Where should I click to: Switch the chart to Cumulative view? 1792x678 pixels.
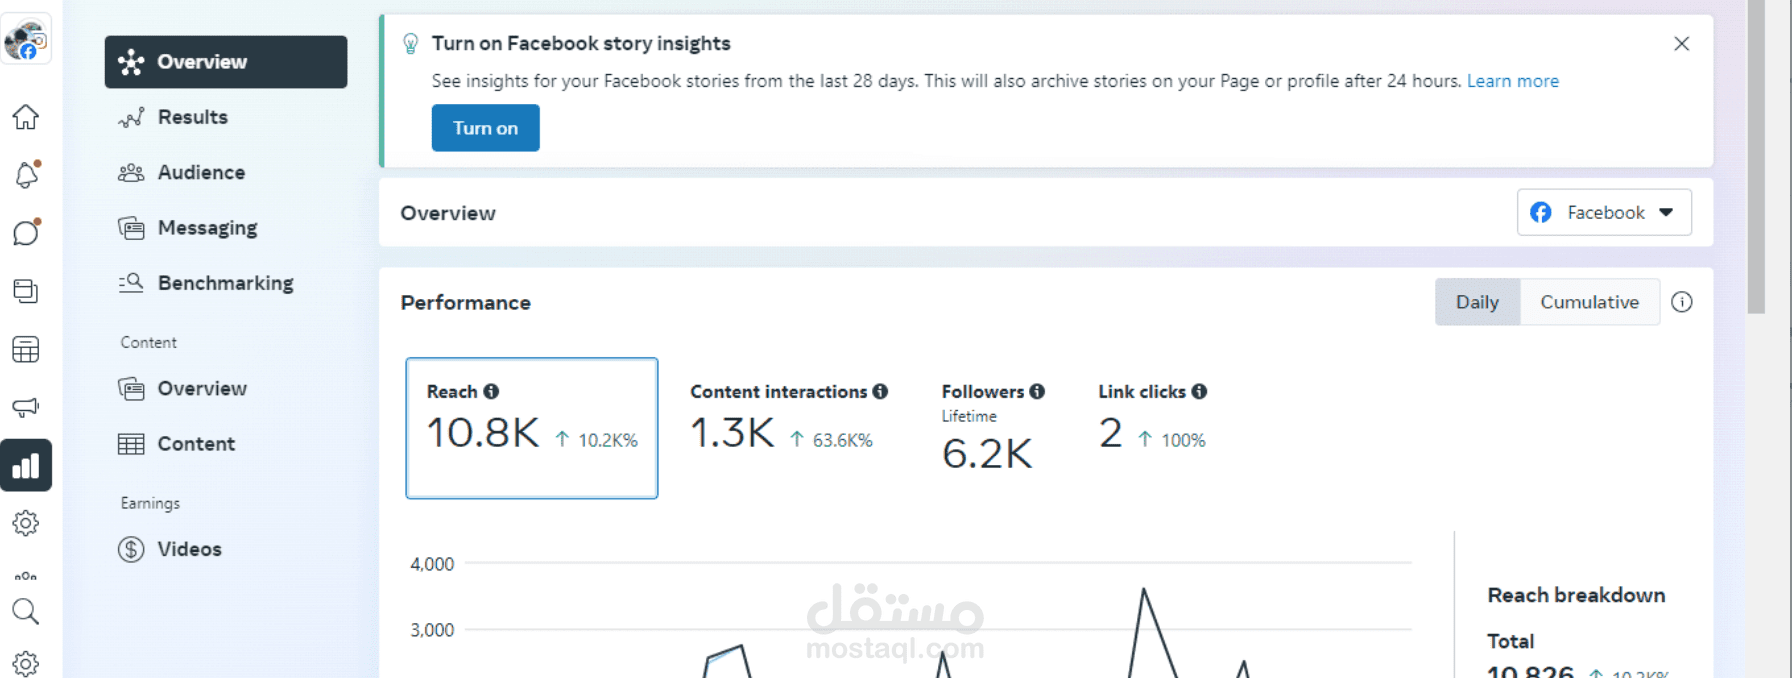click(x=1589, y=302)
